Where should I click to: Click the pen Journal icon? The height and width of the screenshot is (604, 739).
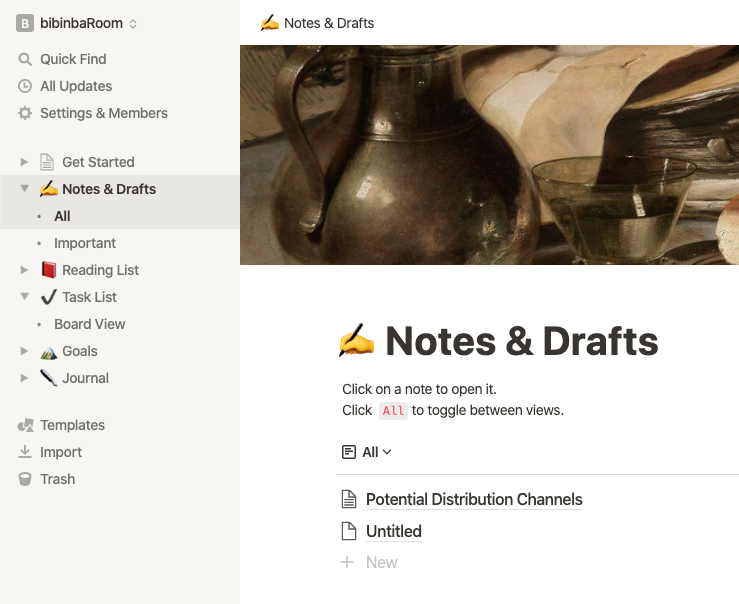(49, 378)
